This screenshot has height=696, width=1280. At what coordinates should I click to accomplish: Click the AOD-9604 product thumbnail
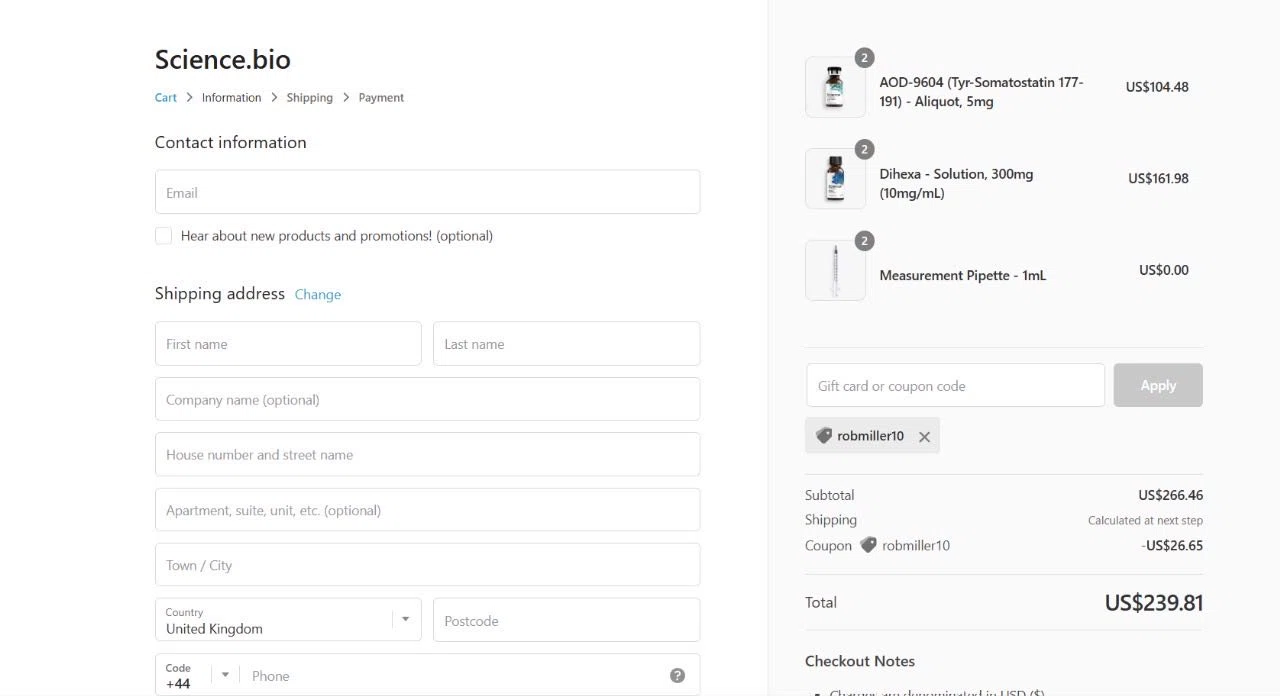[834, 87]
